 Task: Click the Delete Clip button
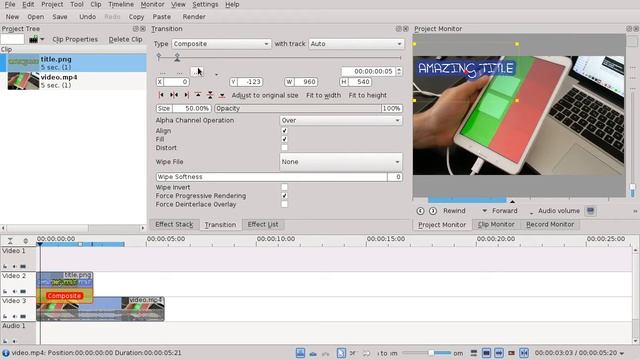click(x=125, y=39)
